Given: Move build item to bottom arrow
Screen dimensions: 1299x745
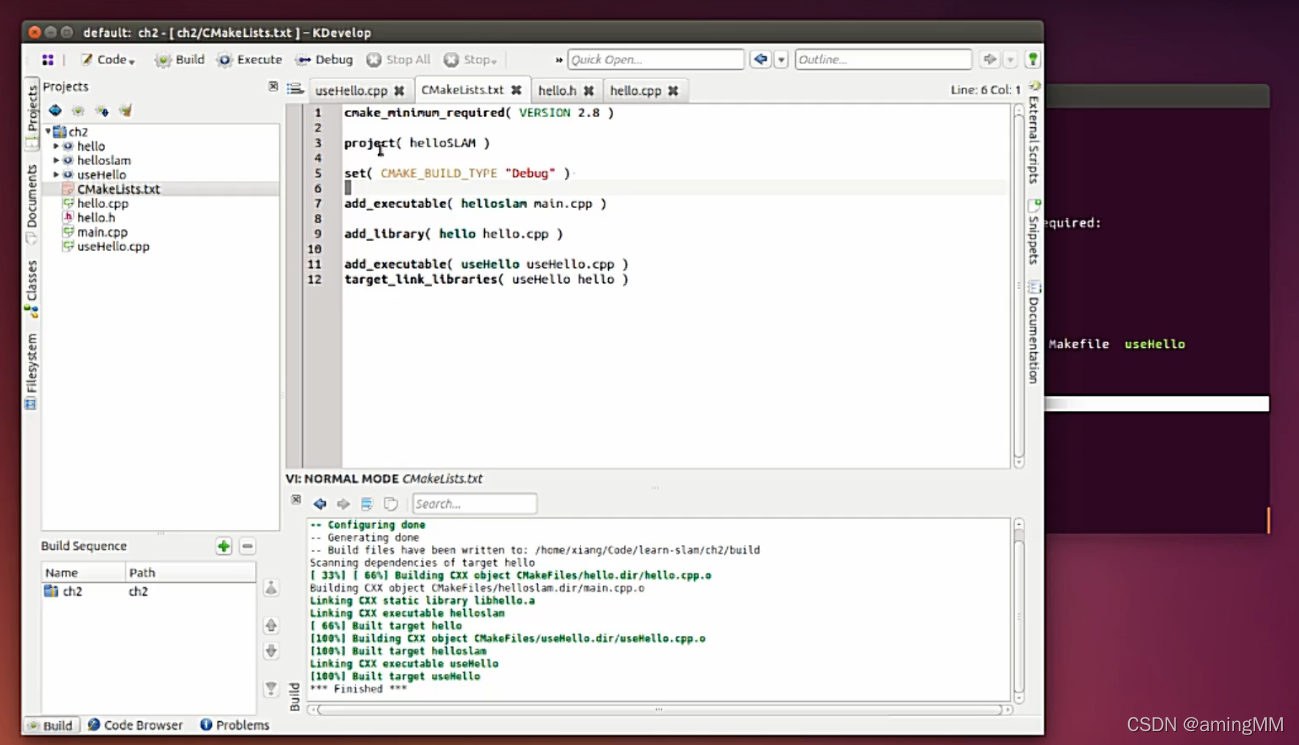Looking at the screenshot, I should click(x=271, y=689).
